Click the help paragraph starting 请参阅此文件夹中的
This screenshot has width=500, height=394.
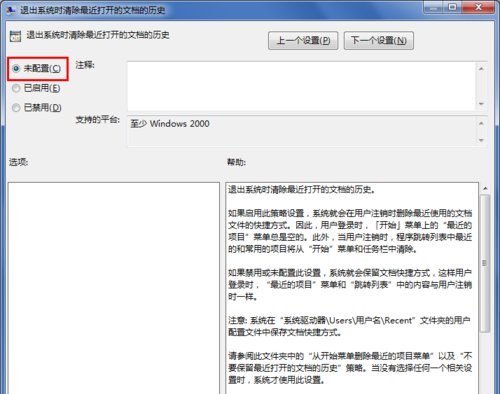(x=350, y=368)
